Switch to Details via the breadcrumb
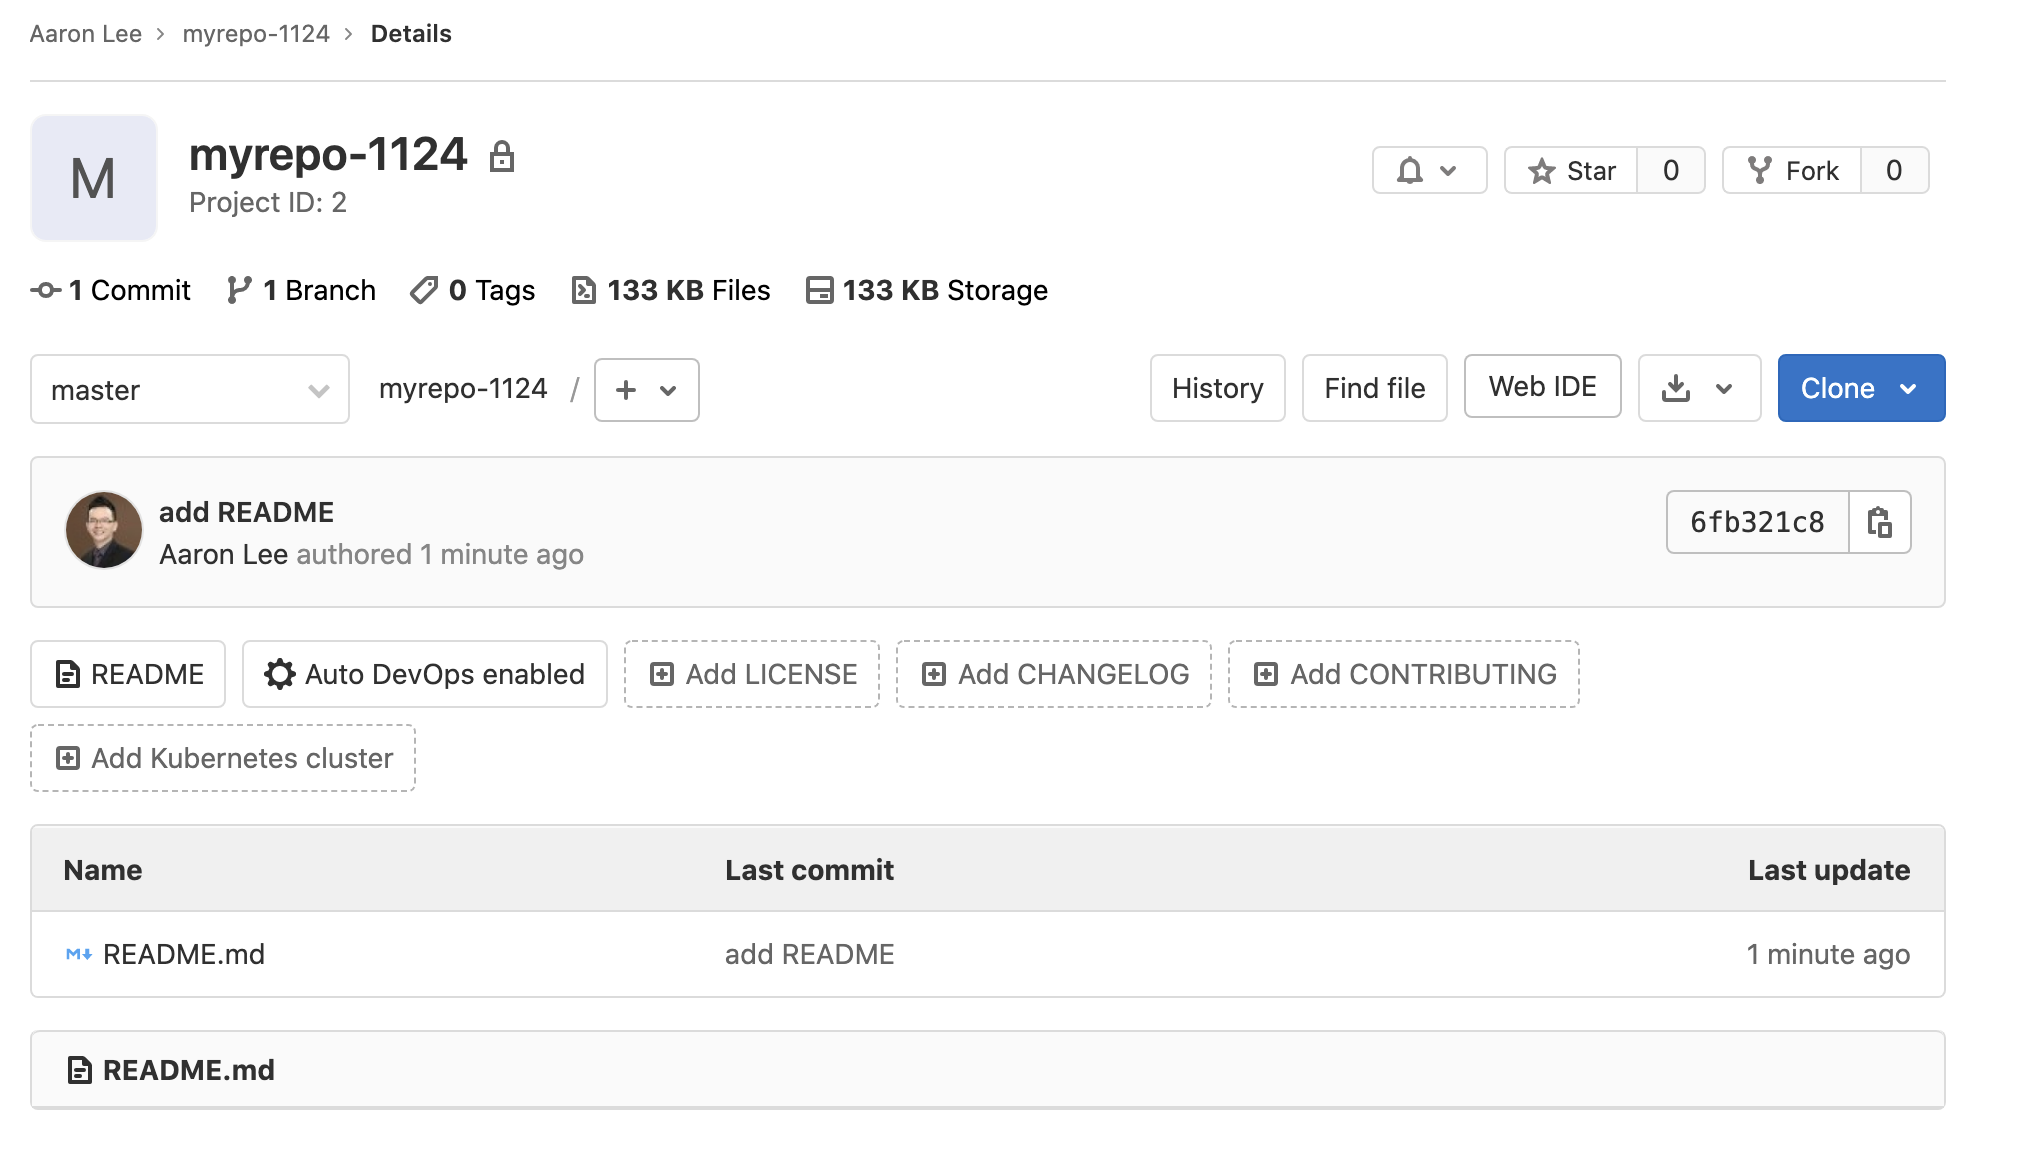This screenshot has height=1170, width=2018. pos(411,33)
